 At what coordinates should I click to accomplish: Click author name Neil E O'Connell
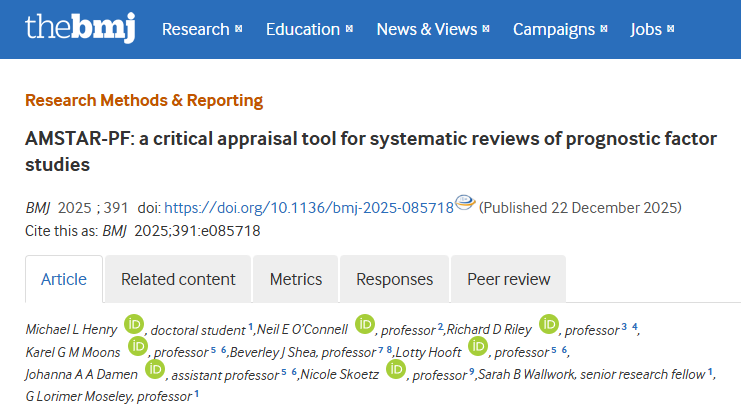(302, 329)
